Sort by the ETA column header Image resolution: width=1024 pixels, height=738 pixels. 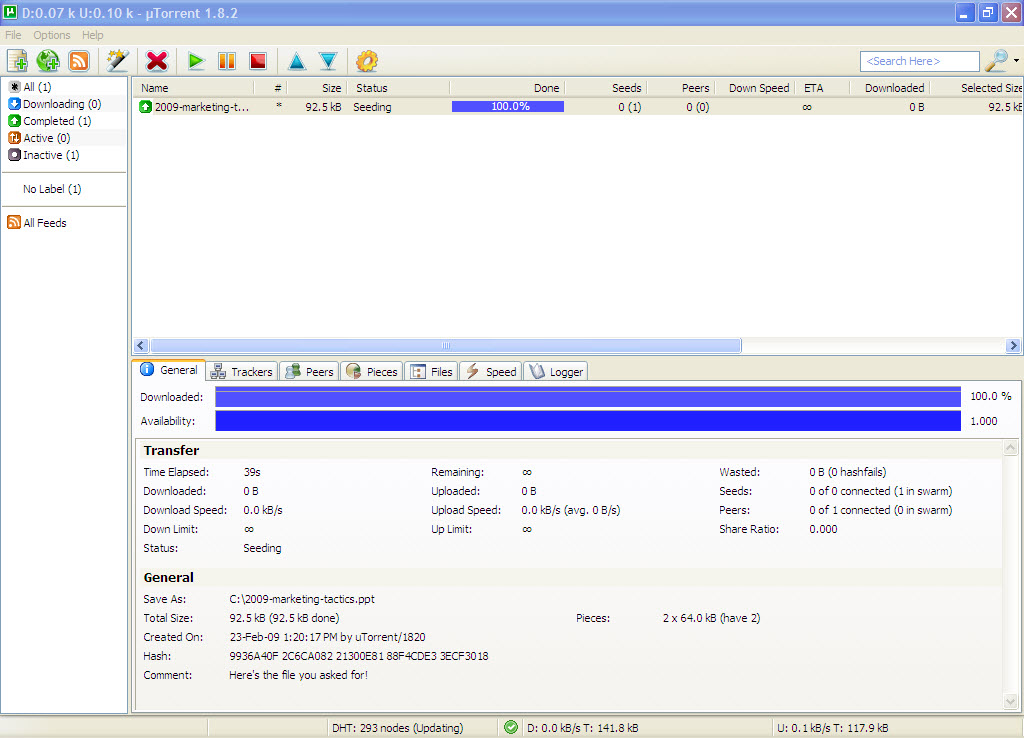[824, 88]
